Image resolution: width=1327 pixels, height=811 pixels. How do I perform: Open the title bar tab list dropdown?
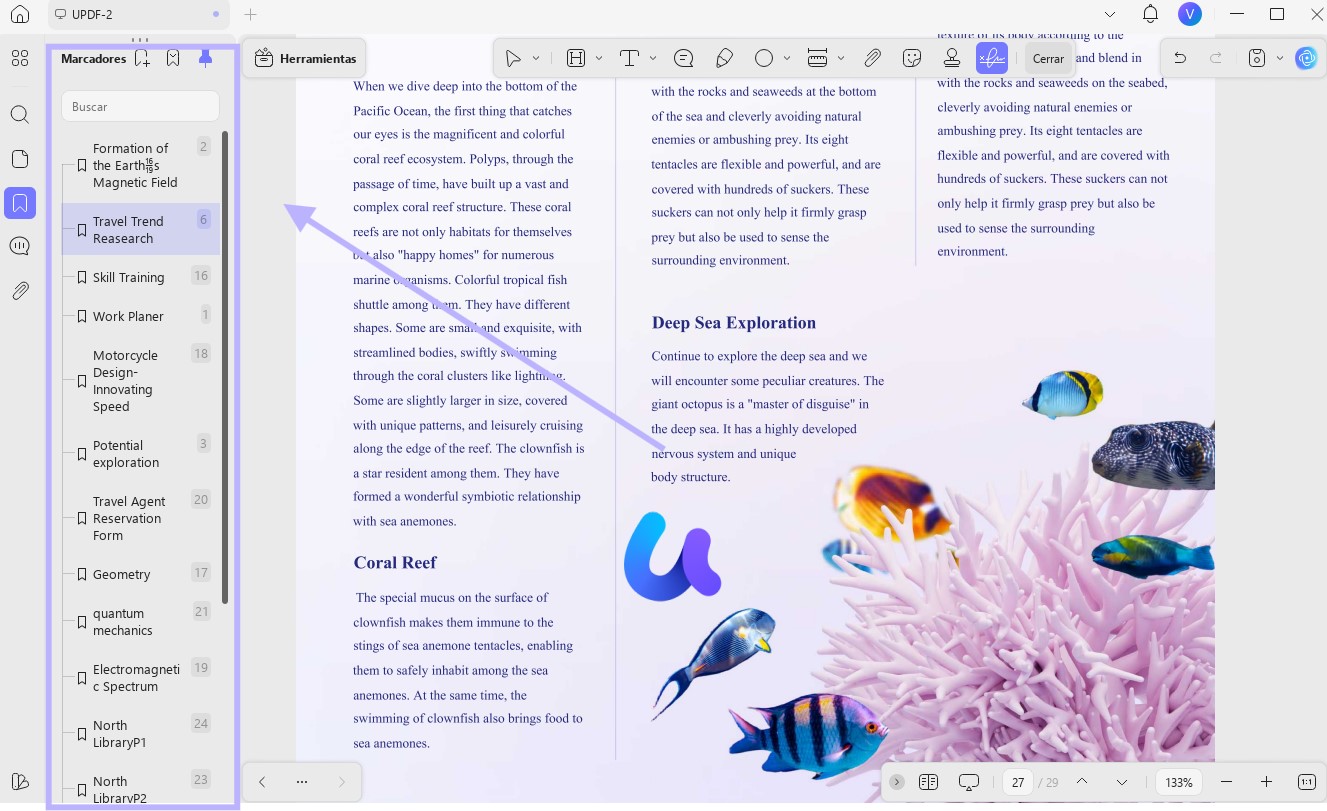(x=1109, y=14)
